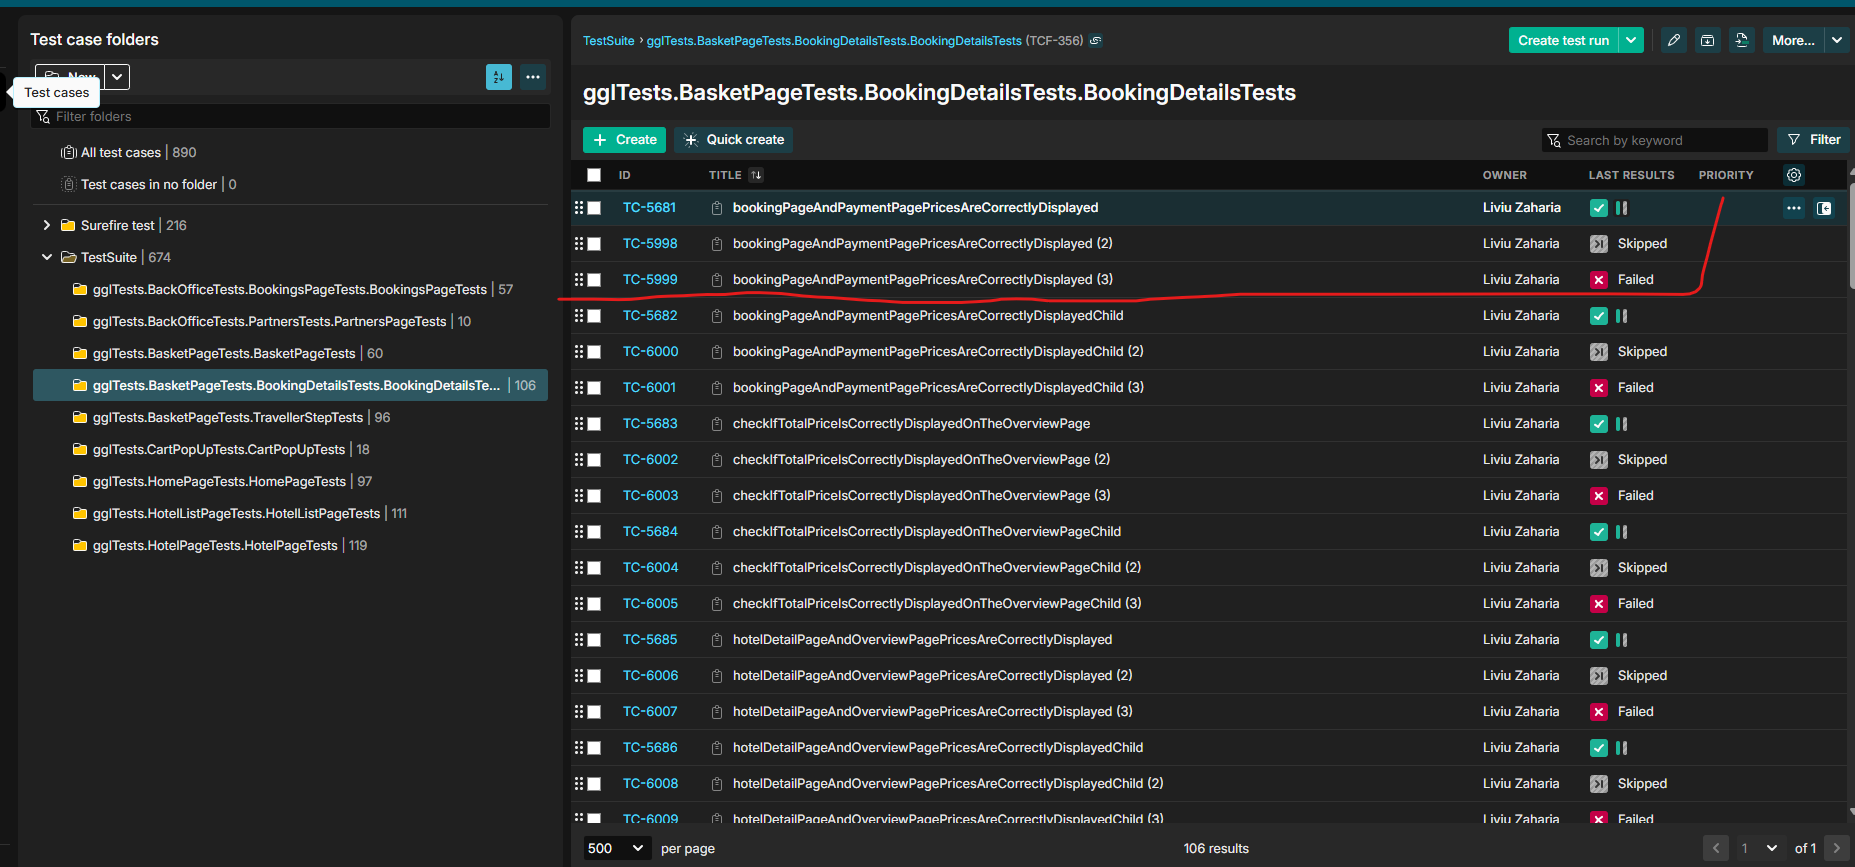The image size is (1855, 867).
Task: Click the passed status icon for TC-5681
Action: click(x=1599, y=208)
